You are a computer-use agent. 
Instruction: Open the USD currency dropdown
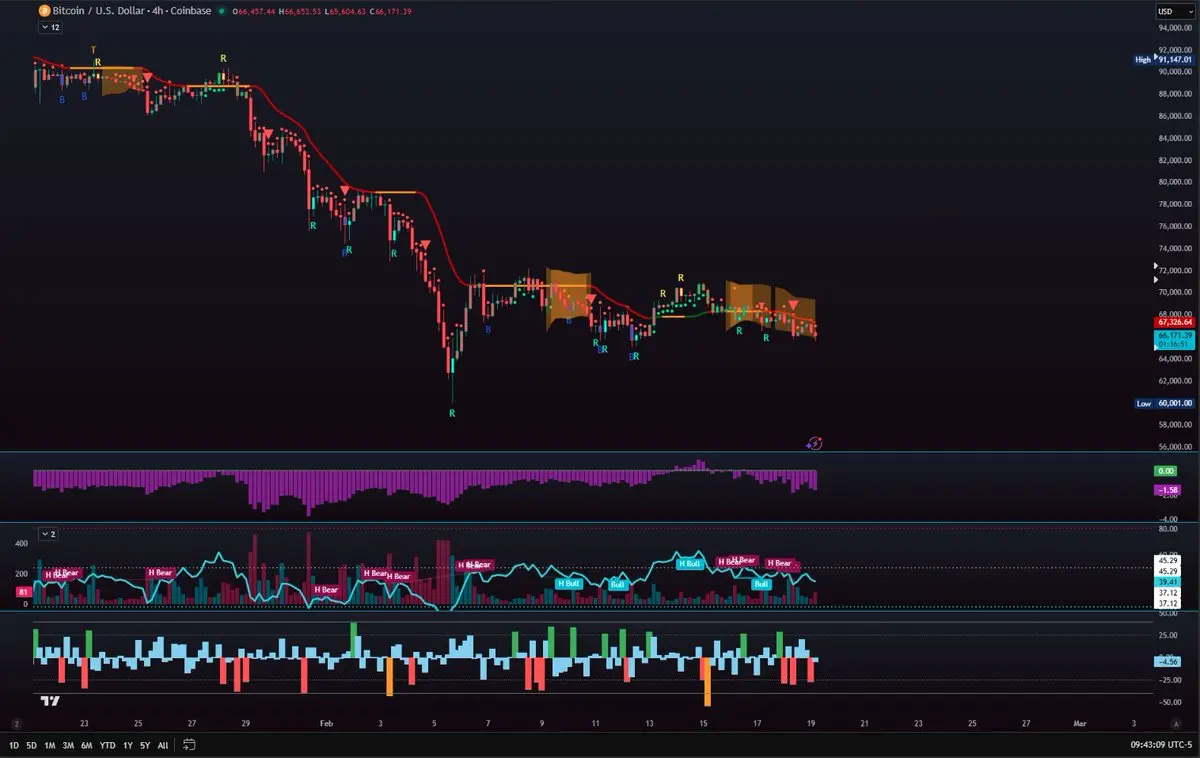tap(1174, 11)
